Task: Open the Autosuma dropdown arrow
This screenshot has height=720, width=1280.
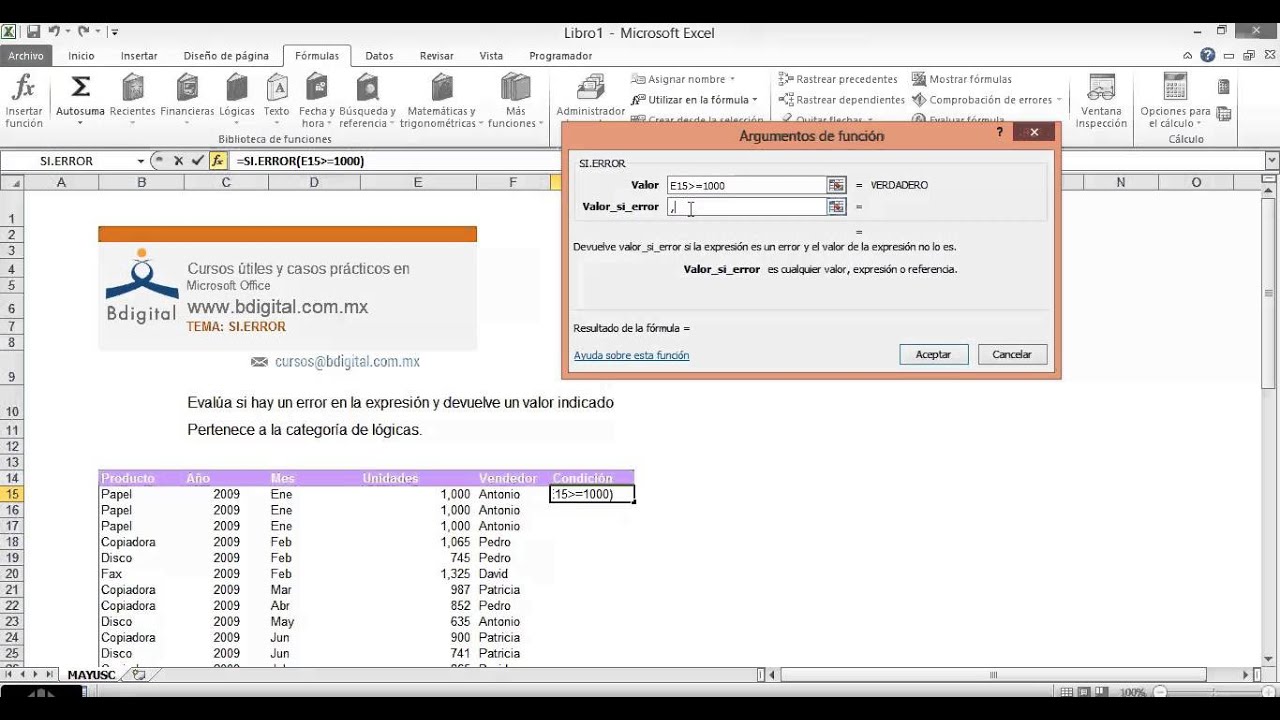Action: pos(80,125)
